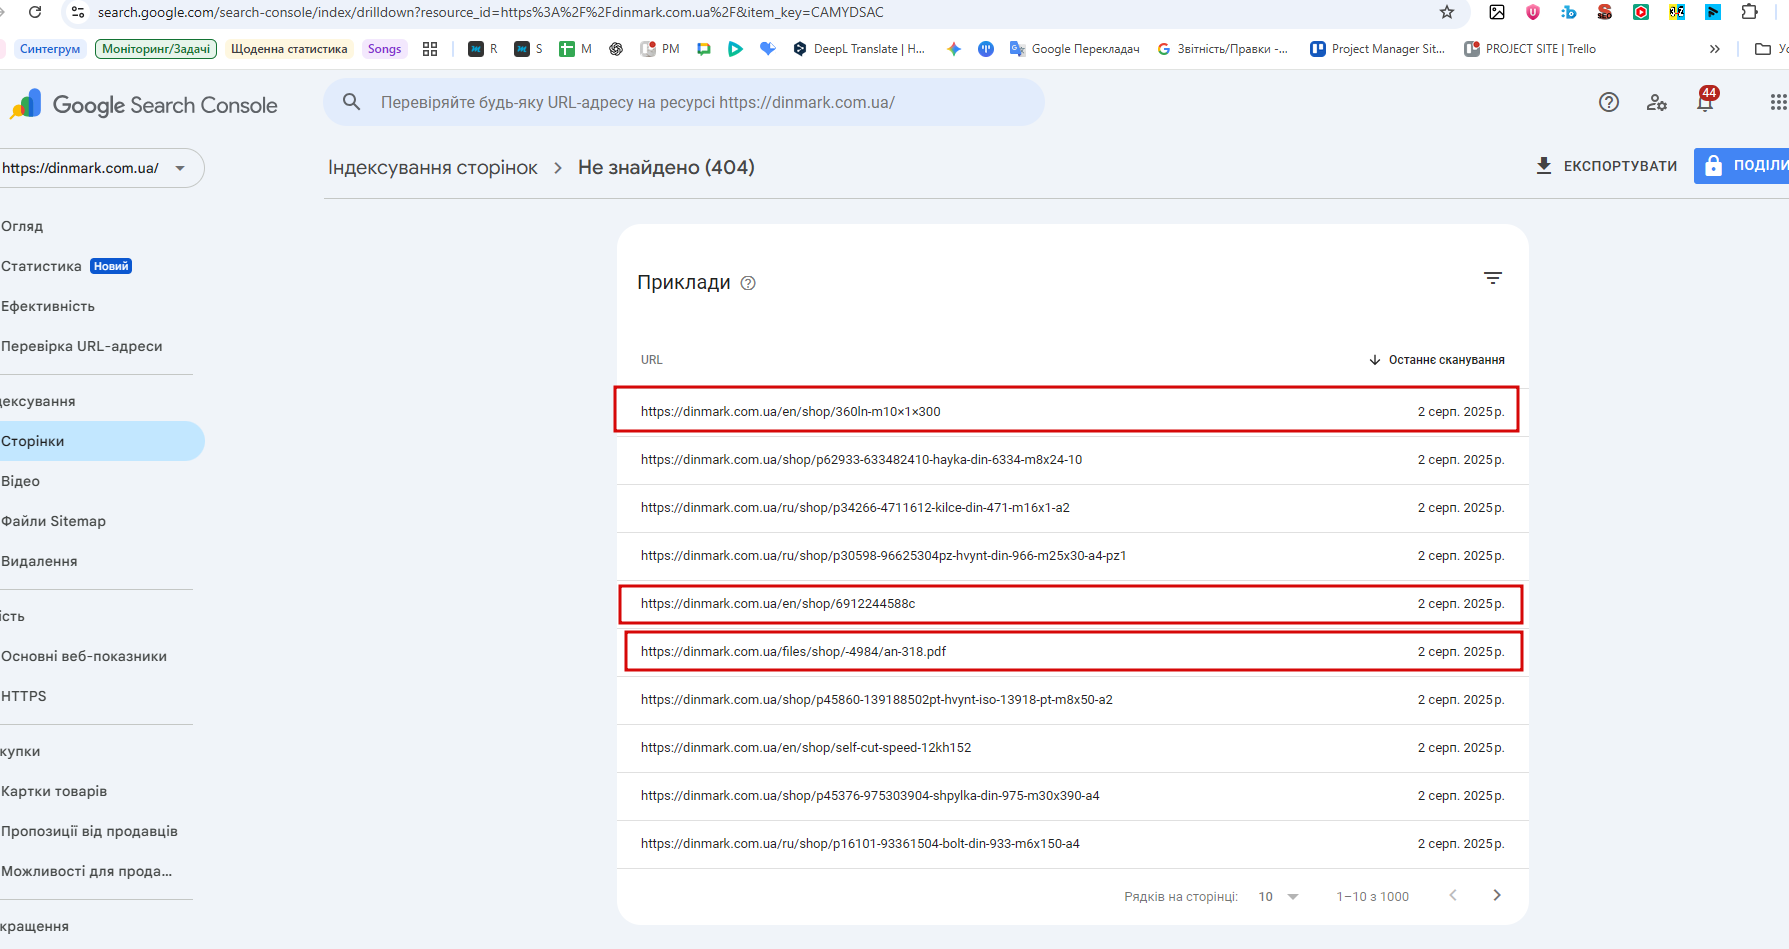Go to previous page of results
The image size is (1789, 949).
1453,895
